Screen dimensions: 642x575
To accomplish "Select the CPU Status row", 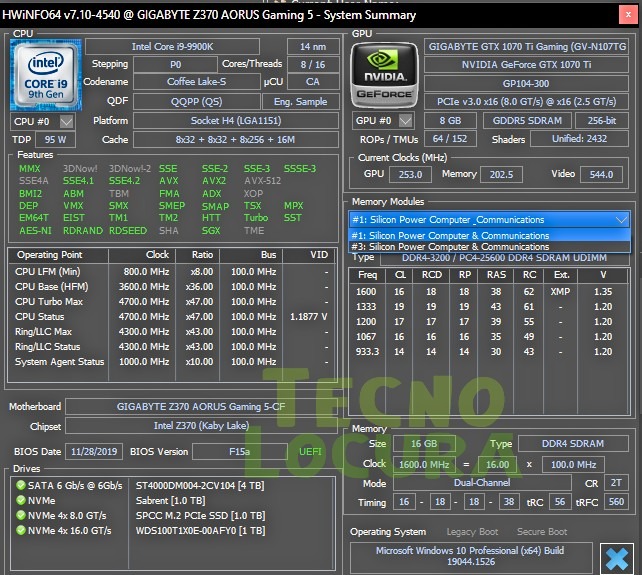I will coord(172,317).
